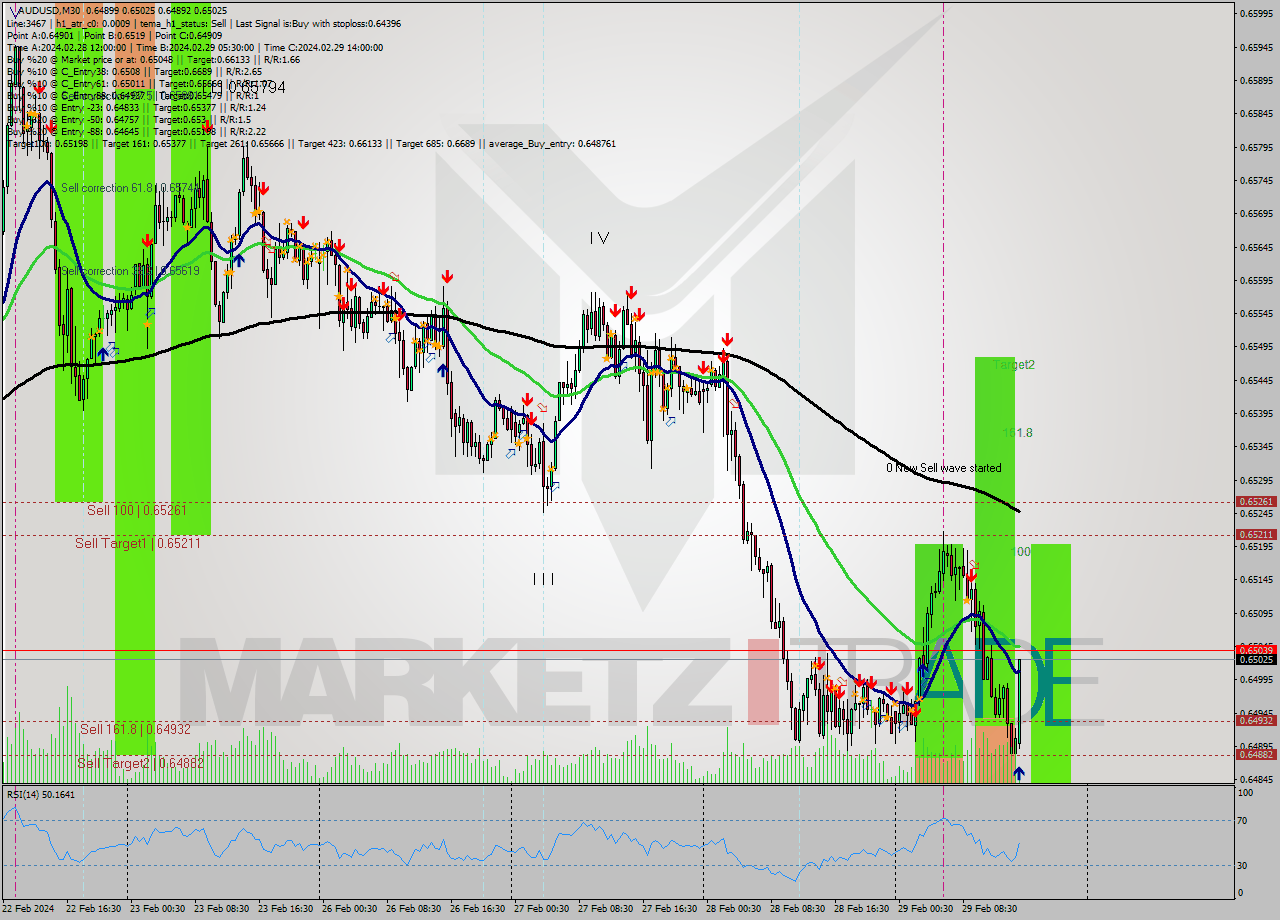The image size is (1280, 920).
Task: Click the '22 Feb 2024' date on time axis
Action: click(x=30, y=909)
